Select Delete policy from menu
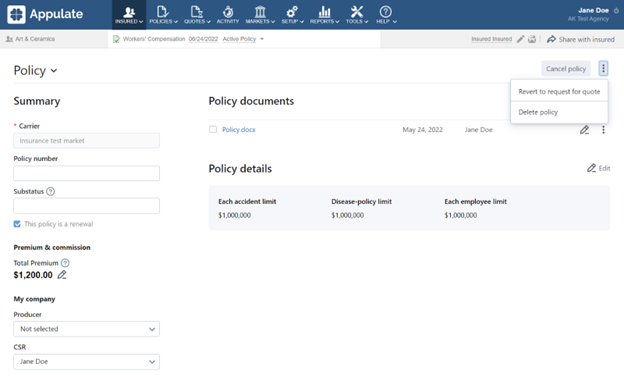 [x=559, y=112]
